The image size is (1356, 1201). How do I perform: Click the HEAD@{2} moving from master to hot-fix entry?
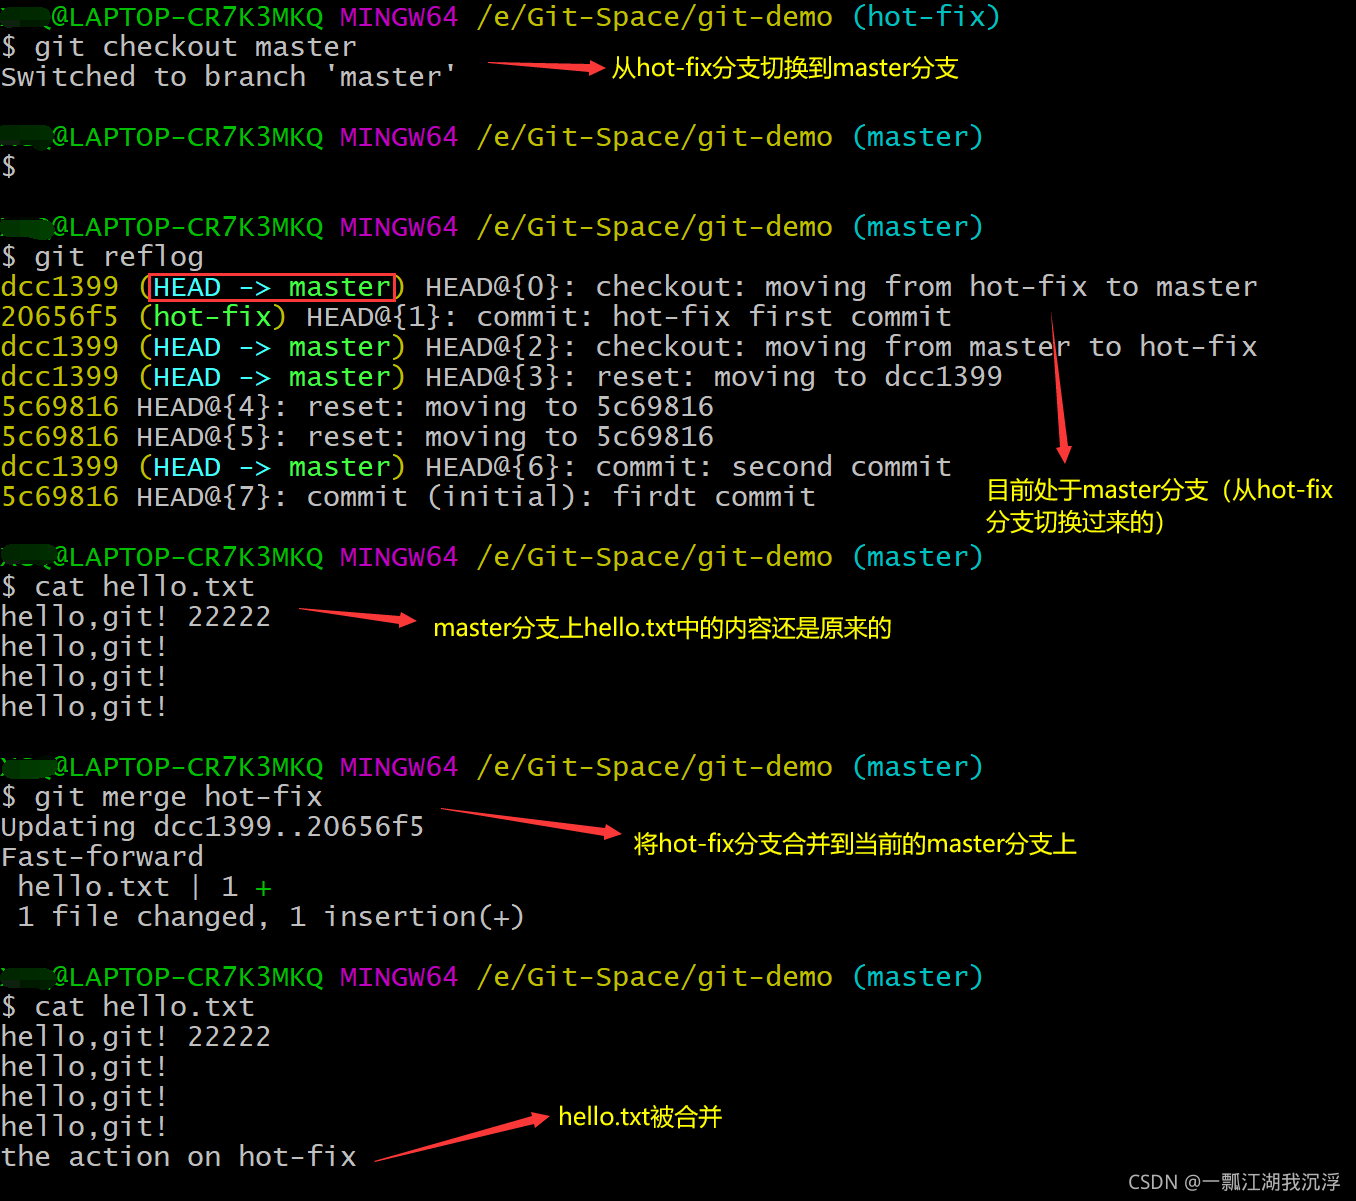point(629,347)
